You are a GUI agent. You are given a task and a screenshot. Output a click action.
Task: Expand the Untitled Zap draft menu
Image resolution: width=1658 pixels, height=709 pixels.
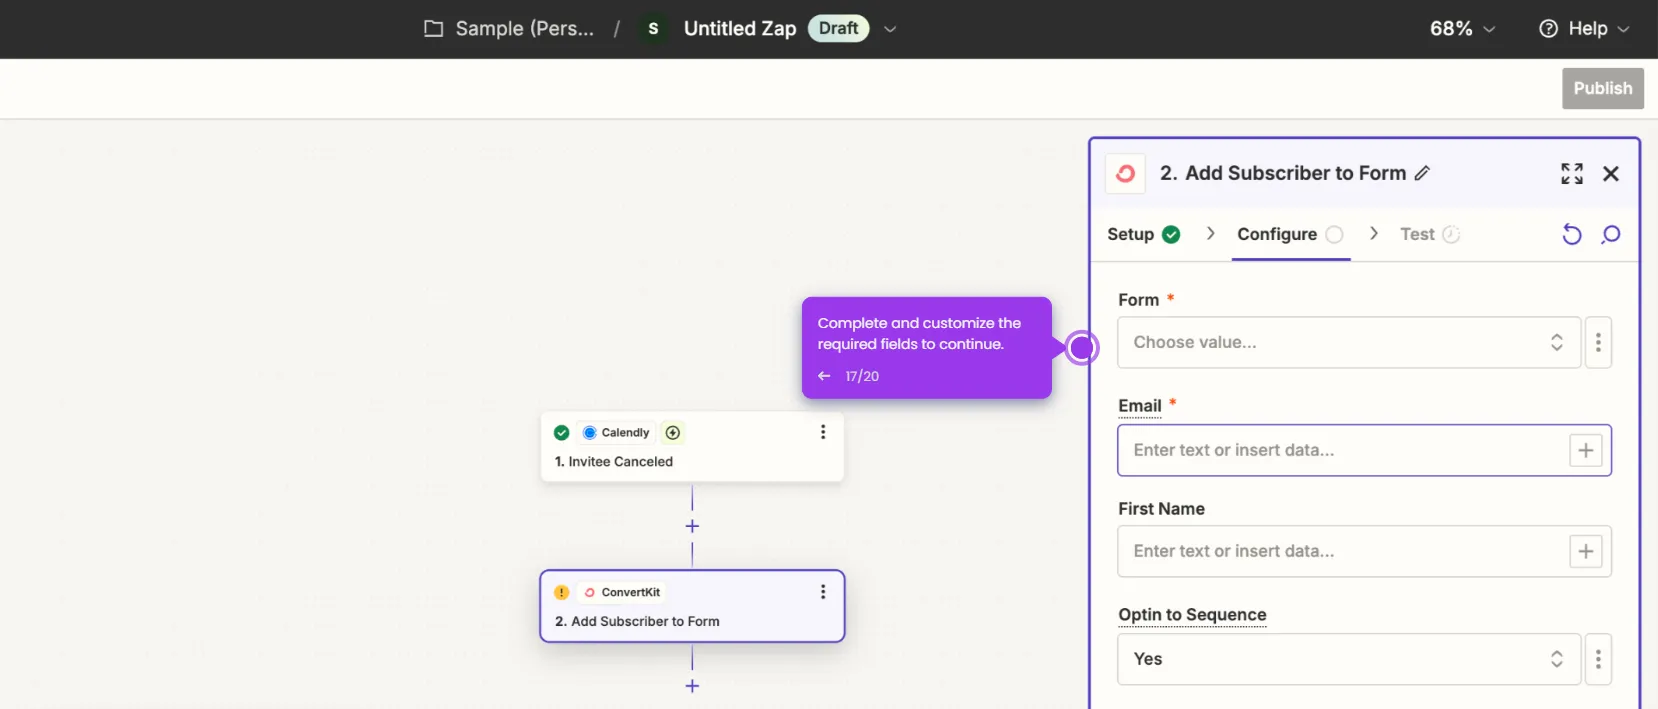(890, 29)
